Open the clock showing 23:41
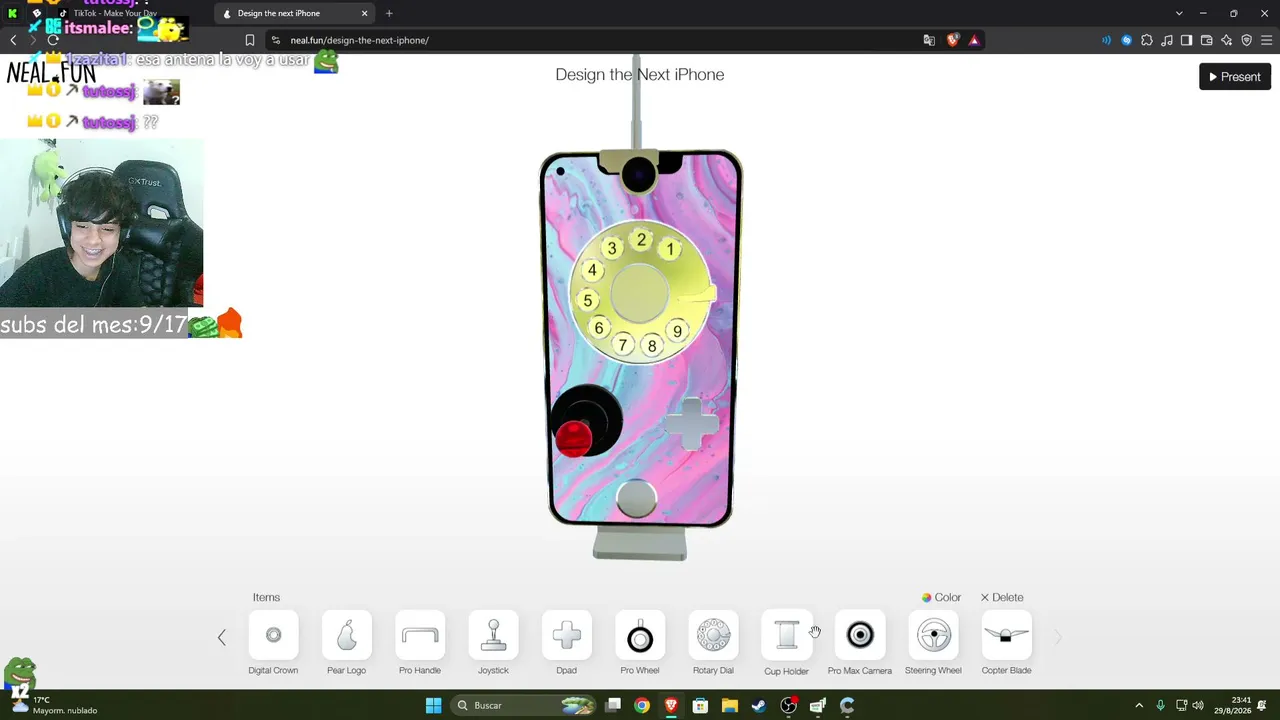Viewport: 1280px width, 720px height. pos(1241,705)
